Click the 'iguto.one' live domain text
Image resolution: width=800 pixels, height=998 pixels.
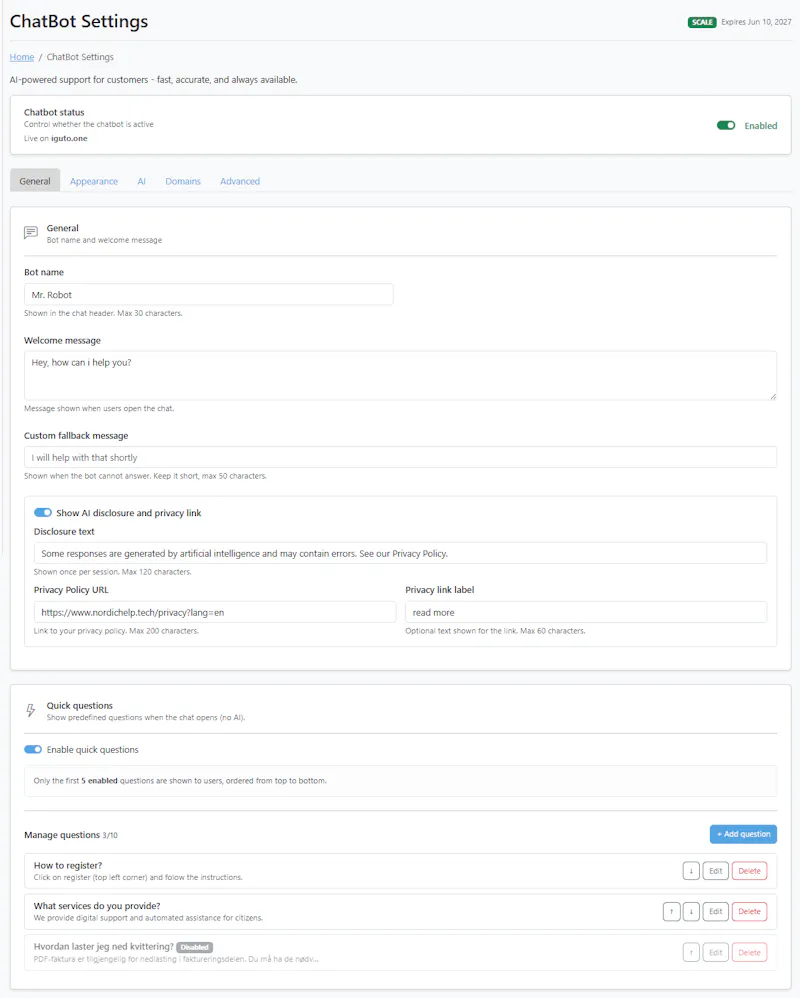click(69, 138)
